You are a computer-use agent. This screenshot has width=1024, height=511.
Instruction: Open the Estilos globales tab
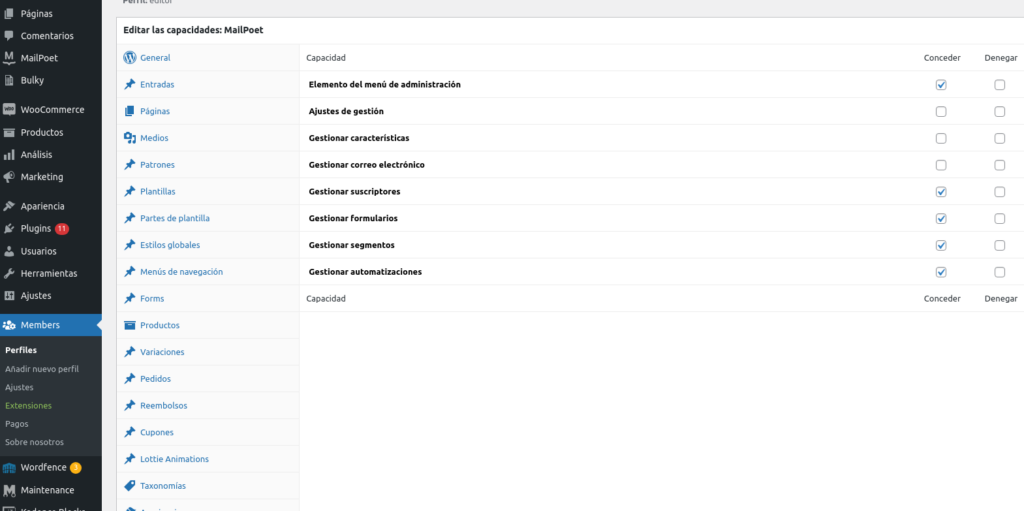click(x=208, y=245)
